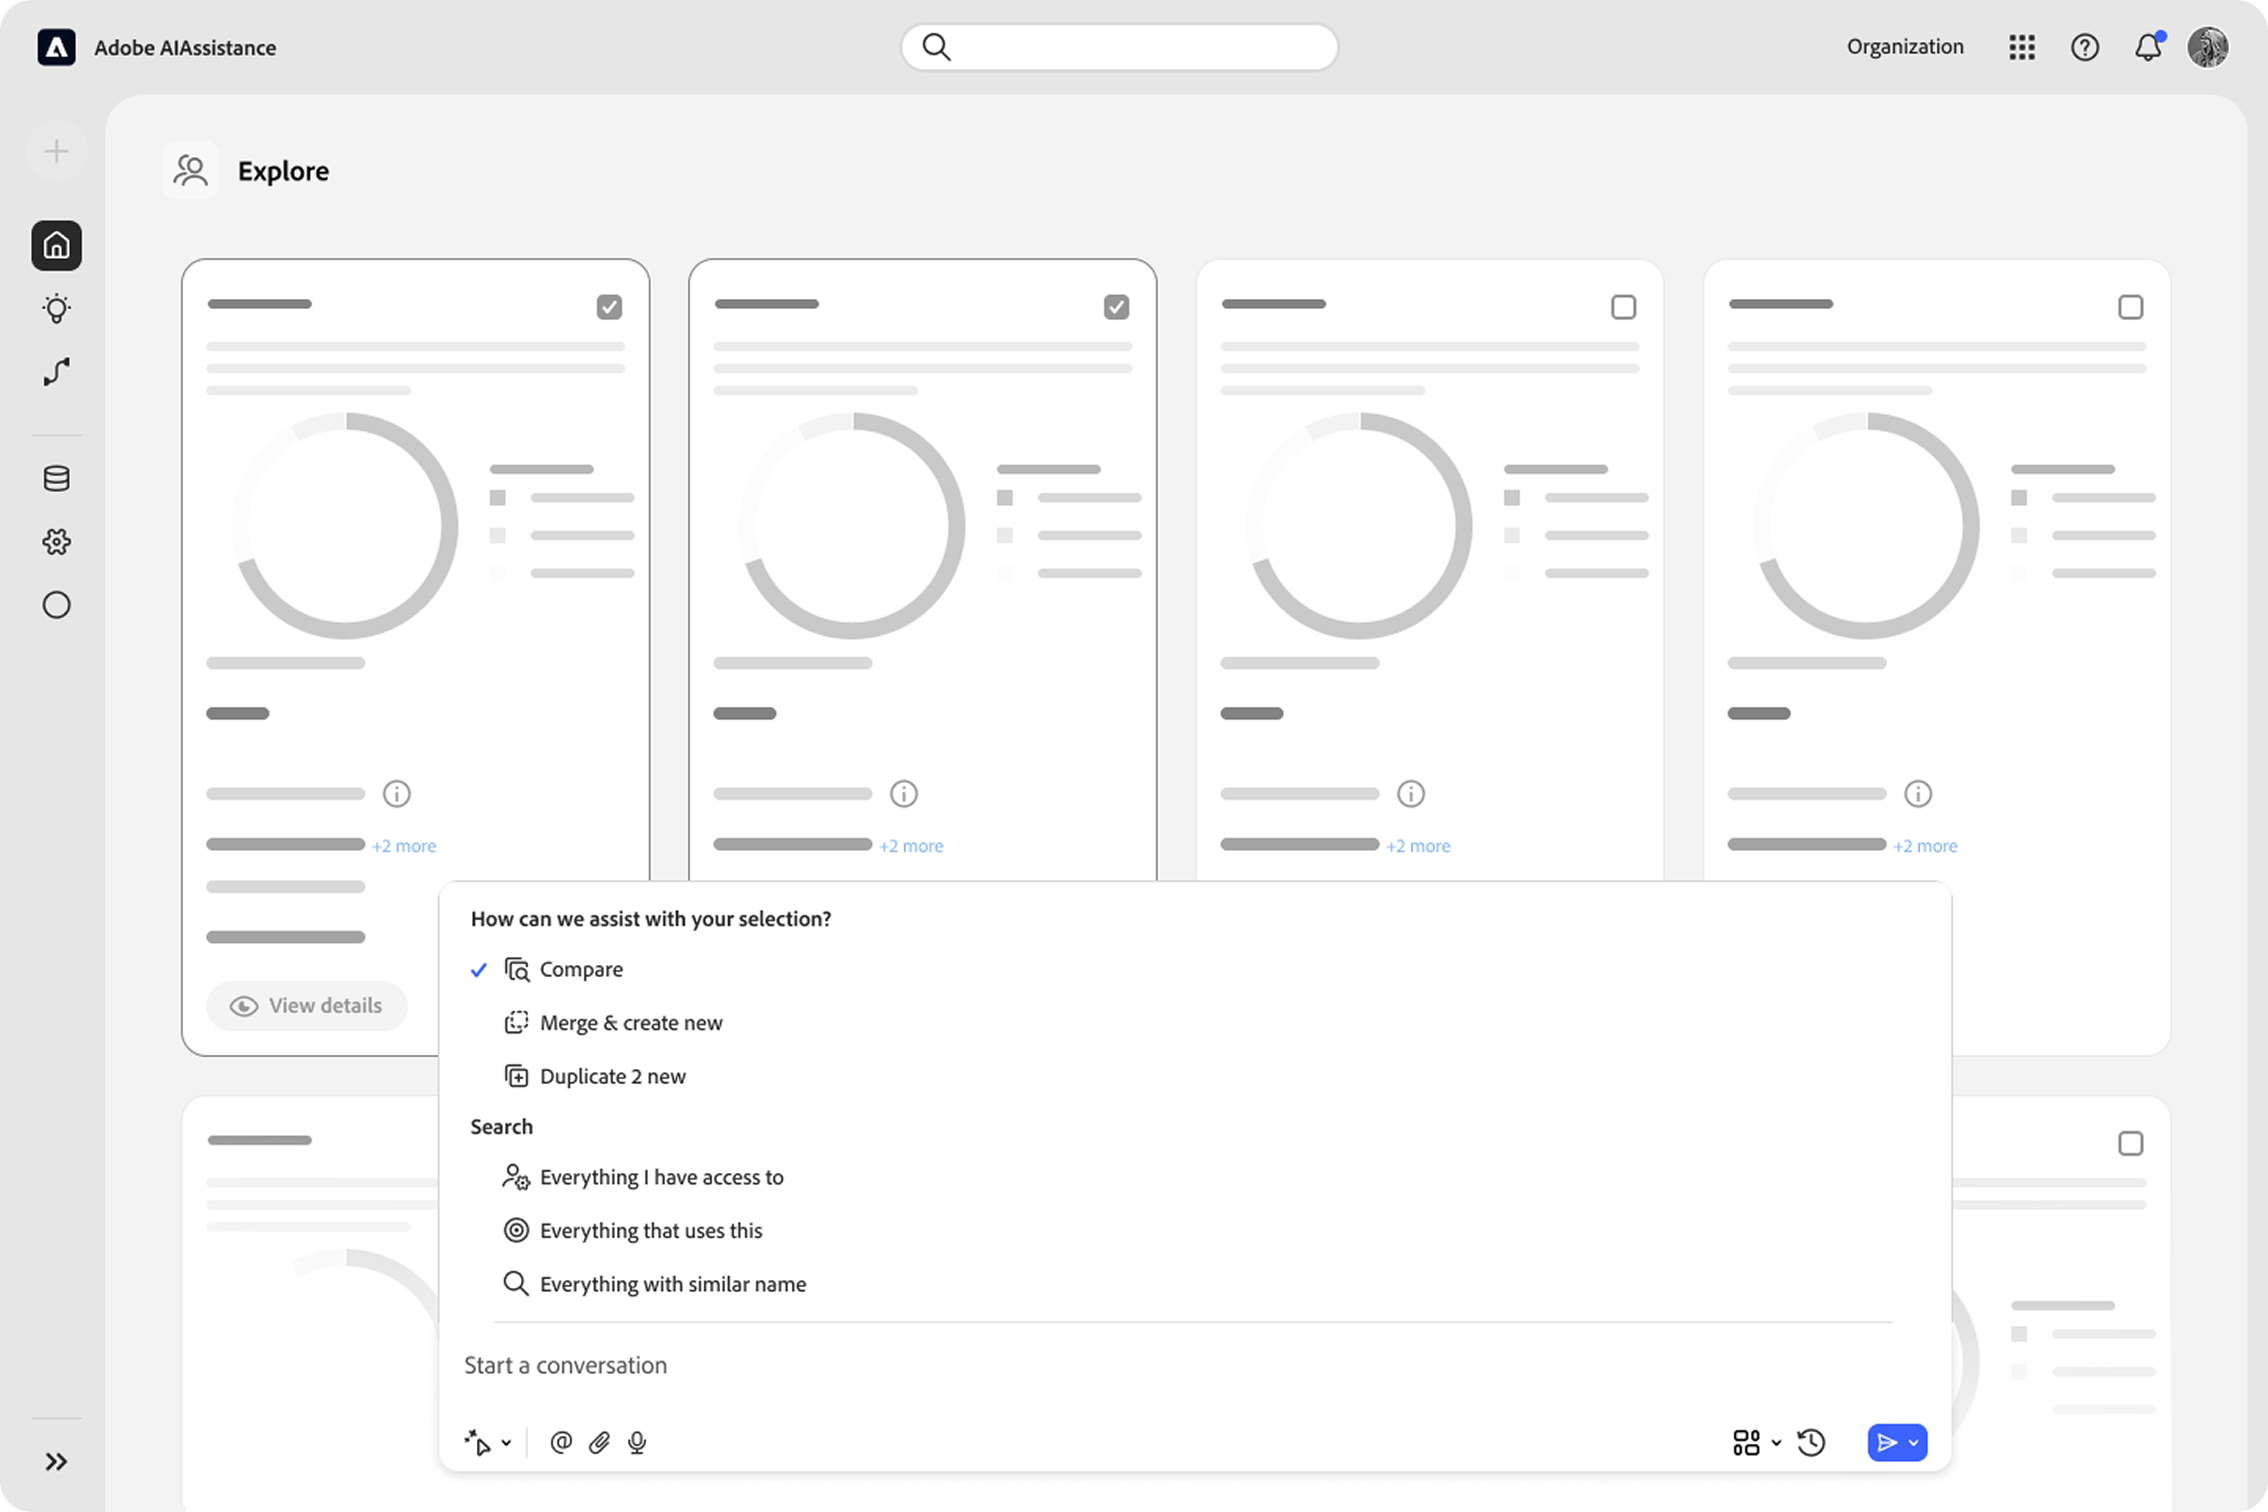
Task: Click the circle icon in the sidebar
Action: click(56, 605)
